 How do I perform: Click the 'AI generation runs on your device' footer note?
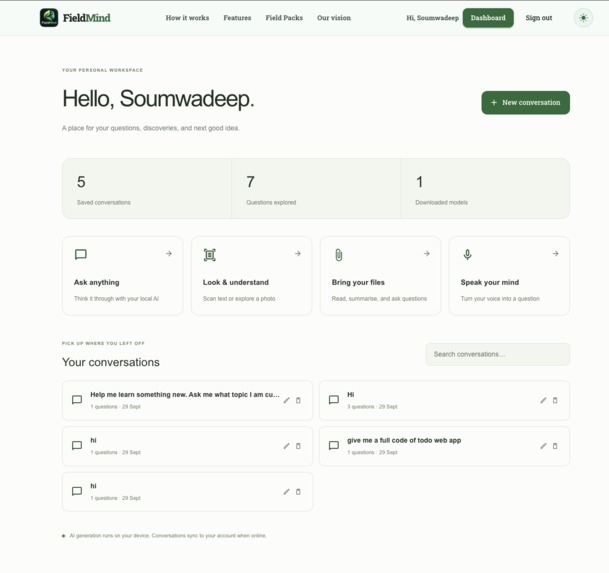click(x=168, y=536)
